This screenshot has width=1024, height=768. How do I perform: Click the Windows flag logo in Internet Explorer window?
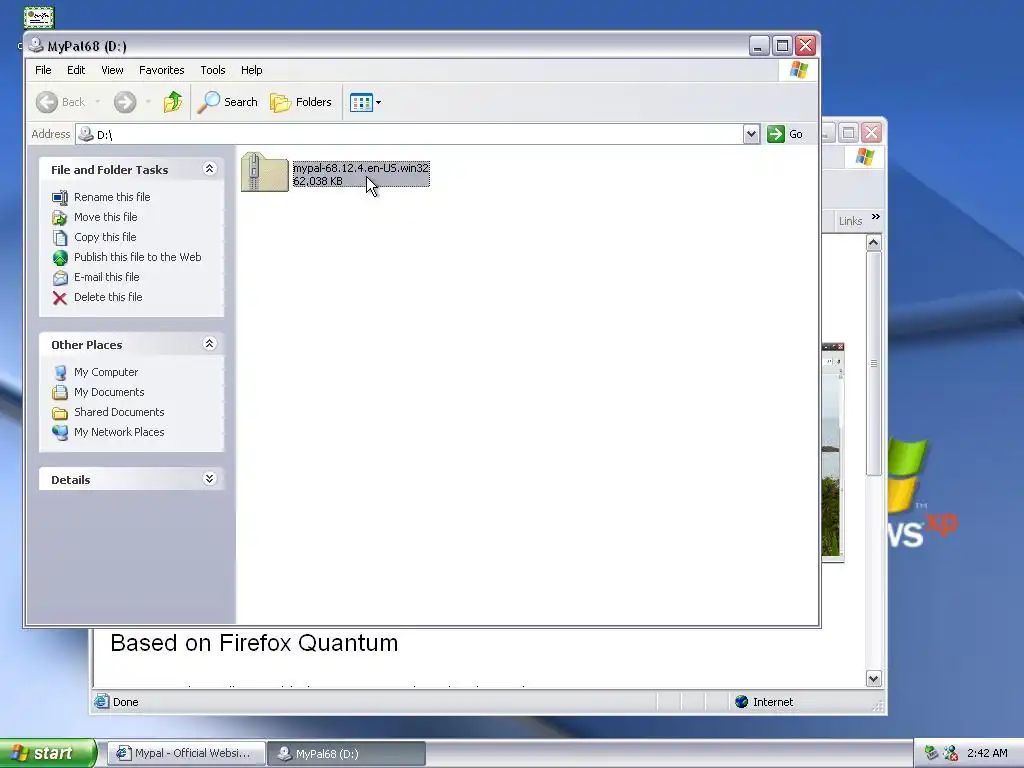[x=865, y=157]
